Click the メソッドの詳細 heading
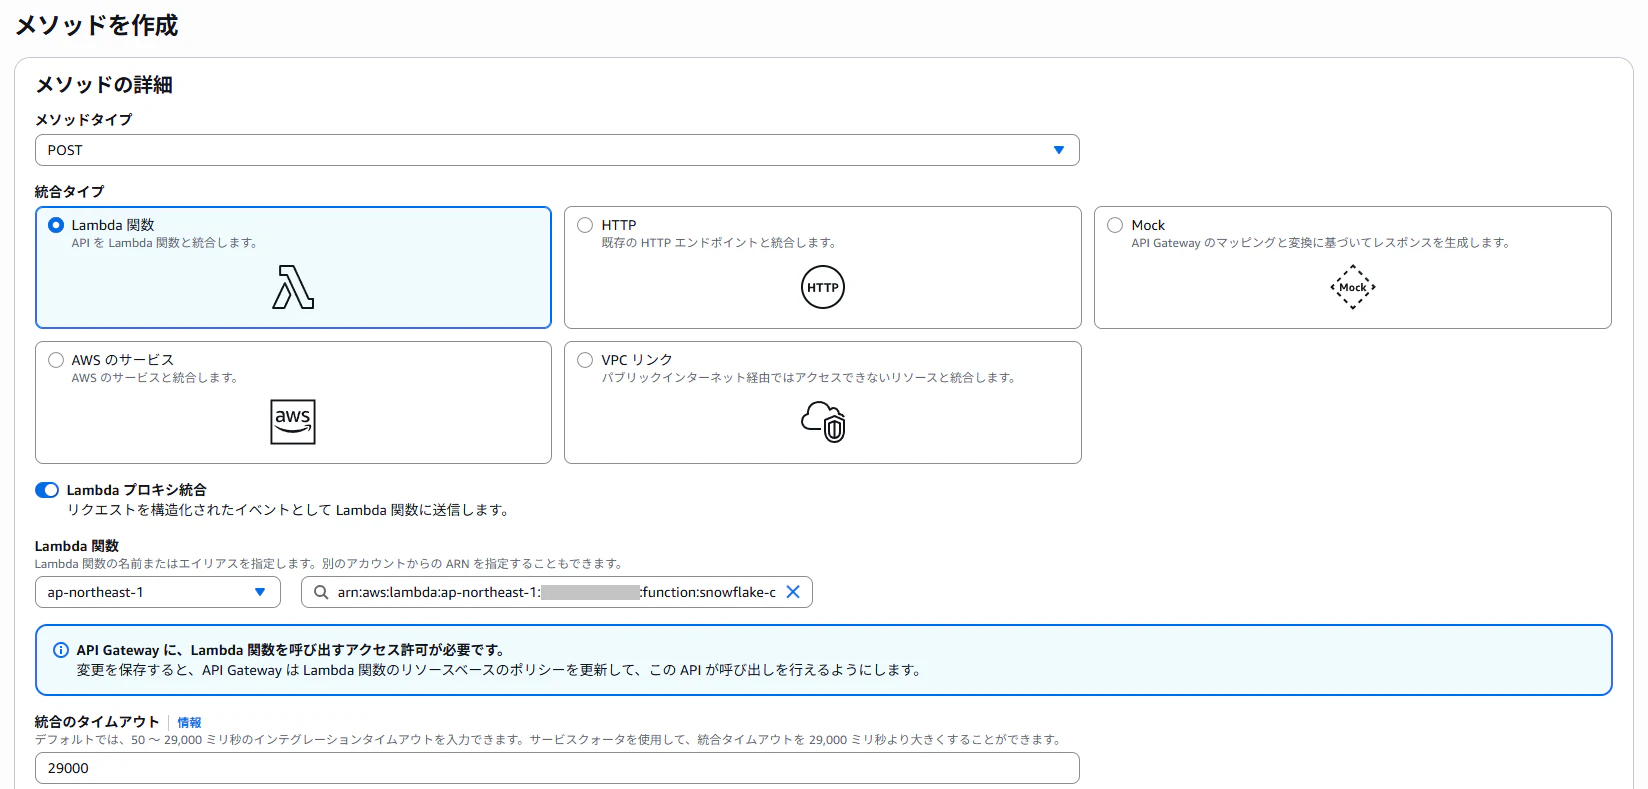Image resolution: width=1648 pixels, height=789 pixels. 104,85
